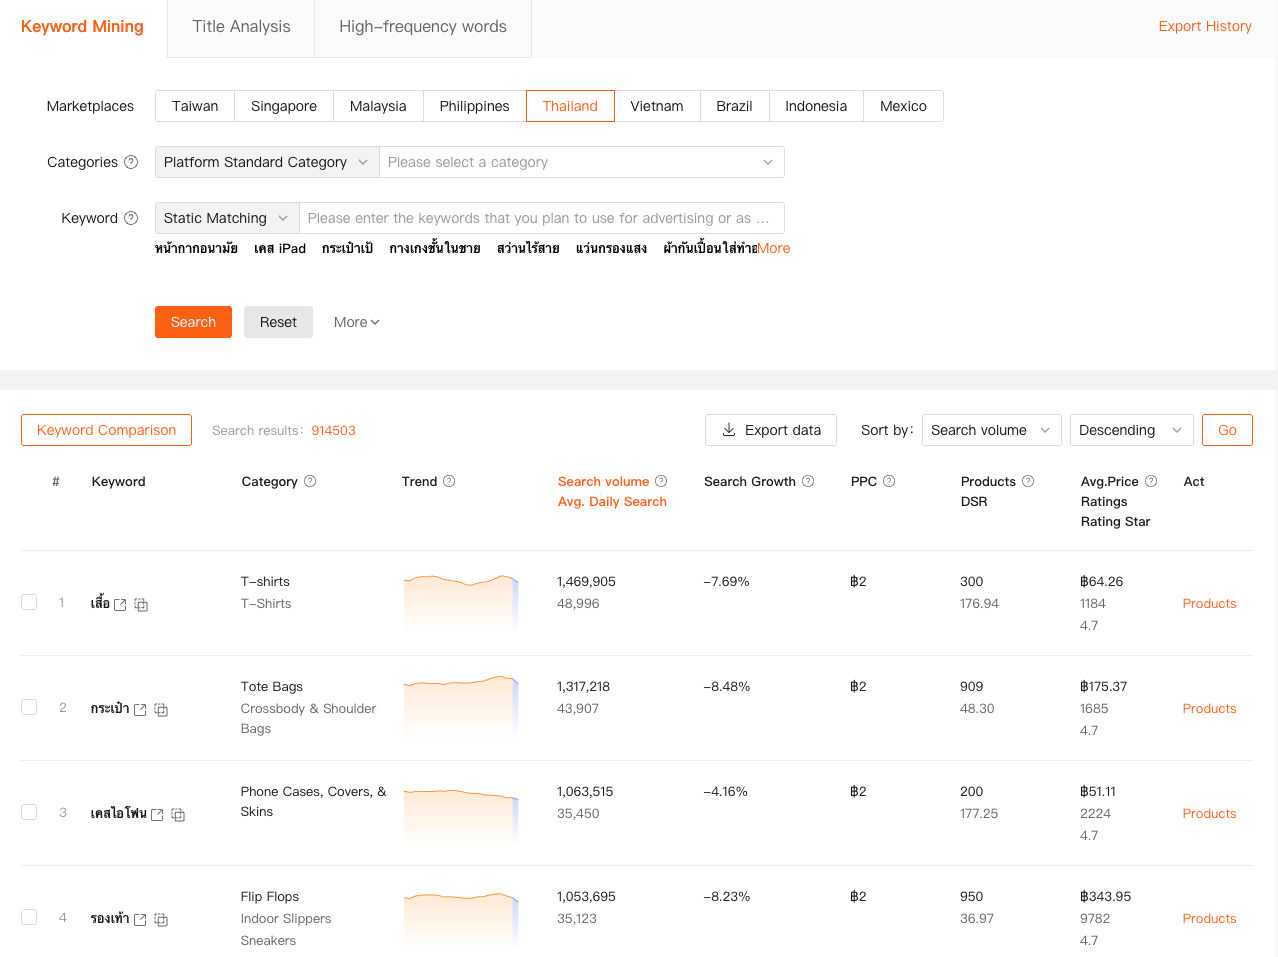Screen dimensions: 1278x957
Task: Switch to the Title Analysis tab
Action: click(240, 26)
